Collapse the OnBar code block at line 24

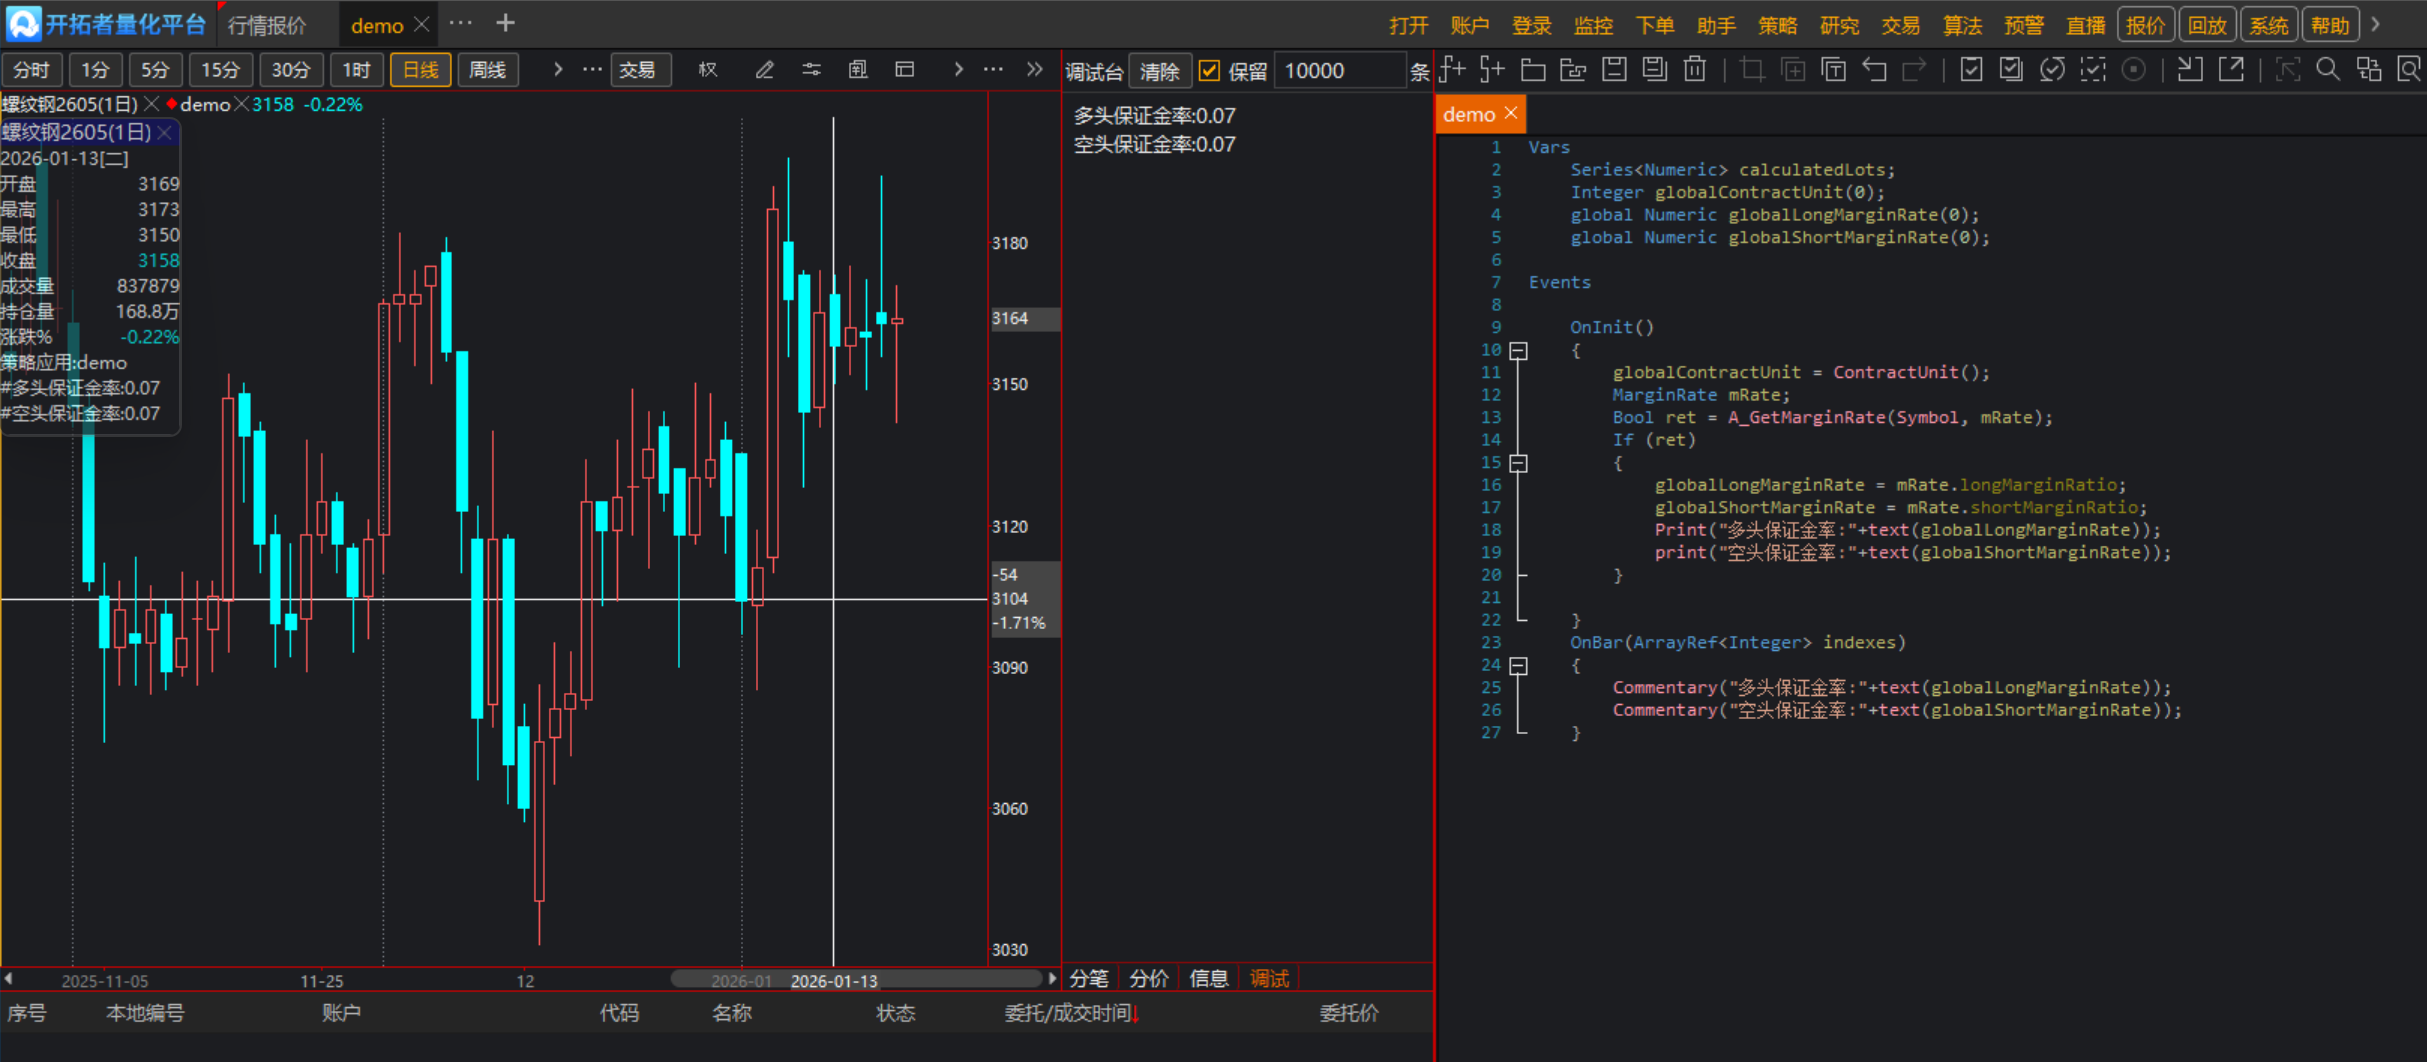(x=1518, y=666)
